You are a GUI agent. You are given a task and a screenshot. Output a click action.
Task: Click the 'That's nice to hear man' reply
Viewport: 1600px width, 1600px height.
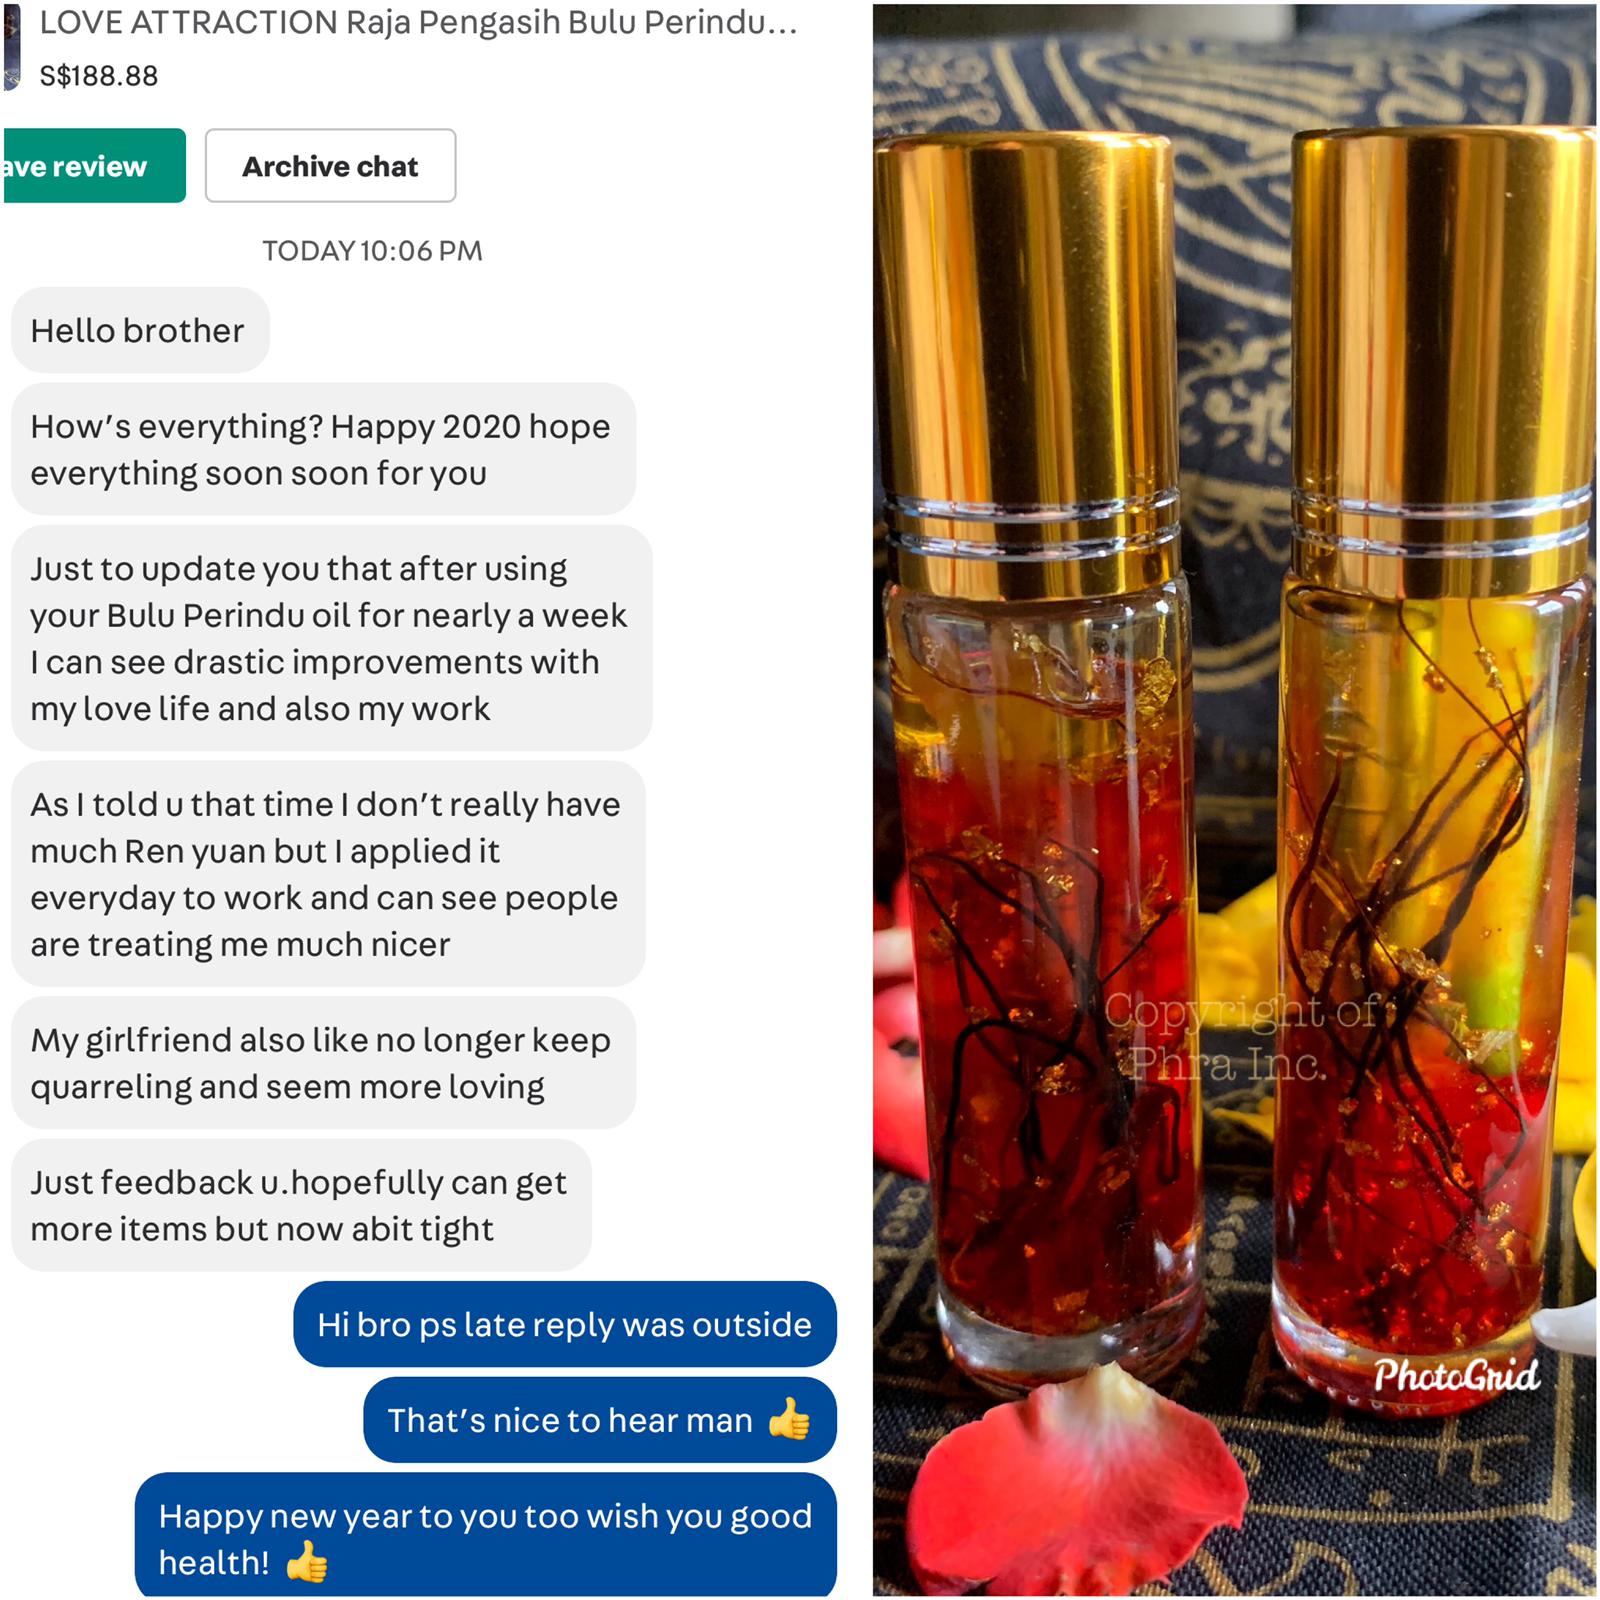pyautogui.click(x=600, y=1420)
